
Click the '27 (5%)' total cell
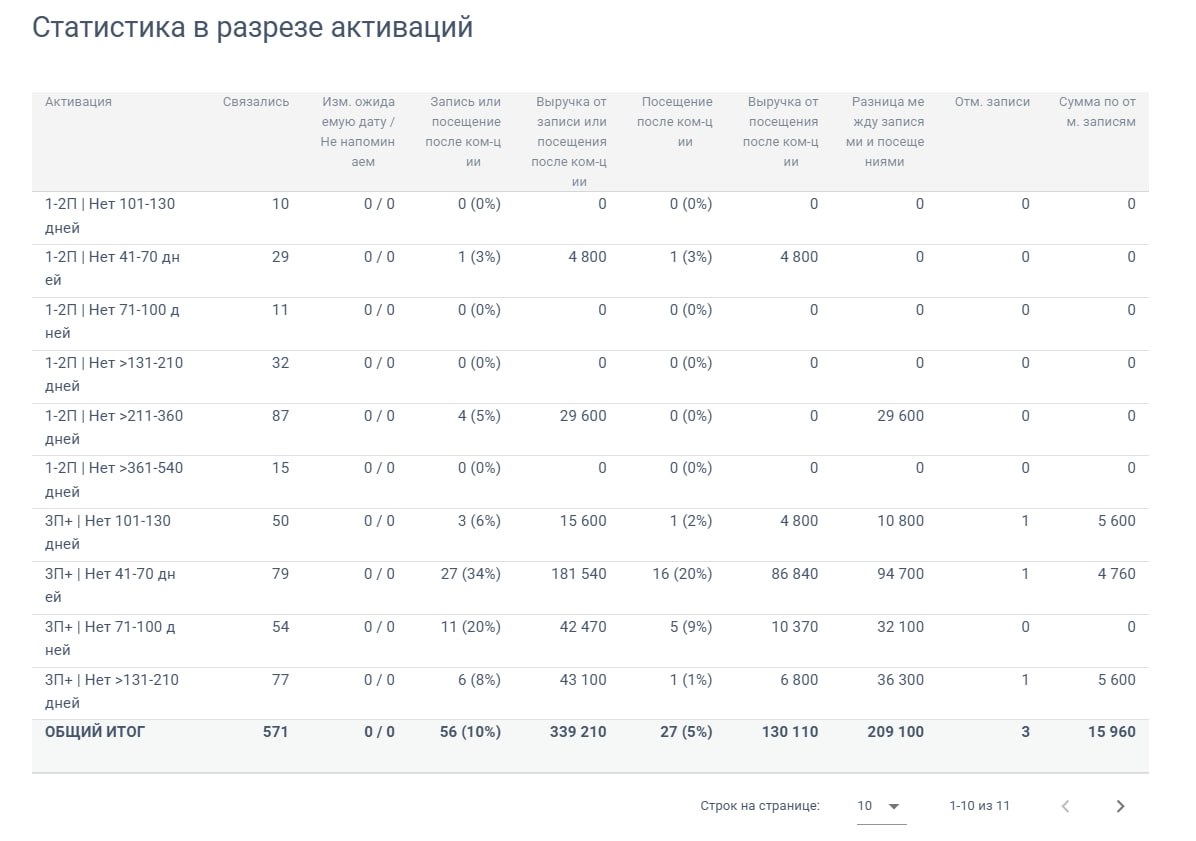[686, 732]
